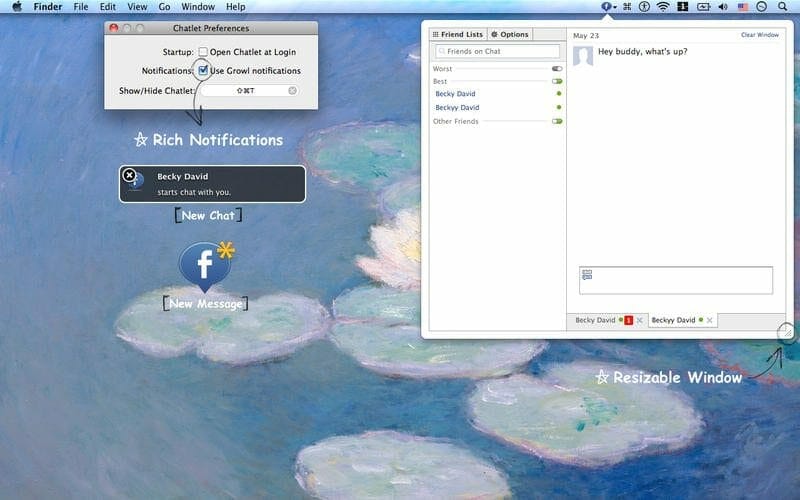Dismiss the Becky David Growl notification
Image resolution: width=800 pixels, height=500 pixels.
pyautogui.click(x=129, y=175)
